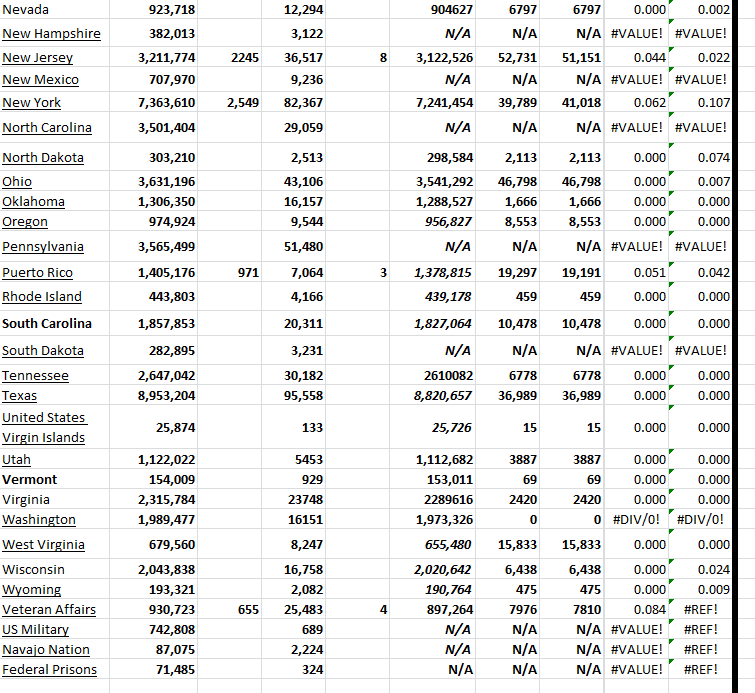Select the Virginia name cell
The height and width of the screenshot is (693, 755).
[x=54, y=500]
